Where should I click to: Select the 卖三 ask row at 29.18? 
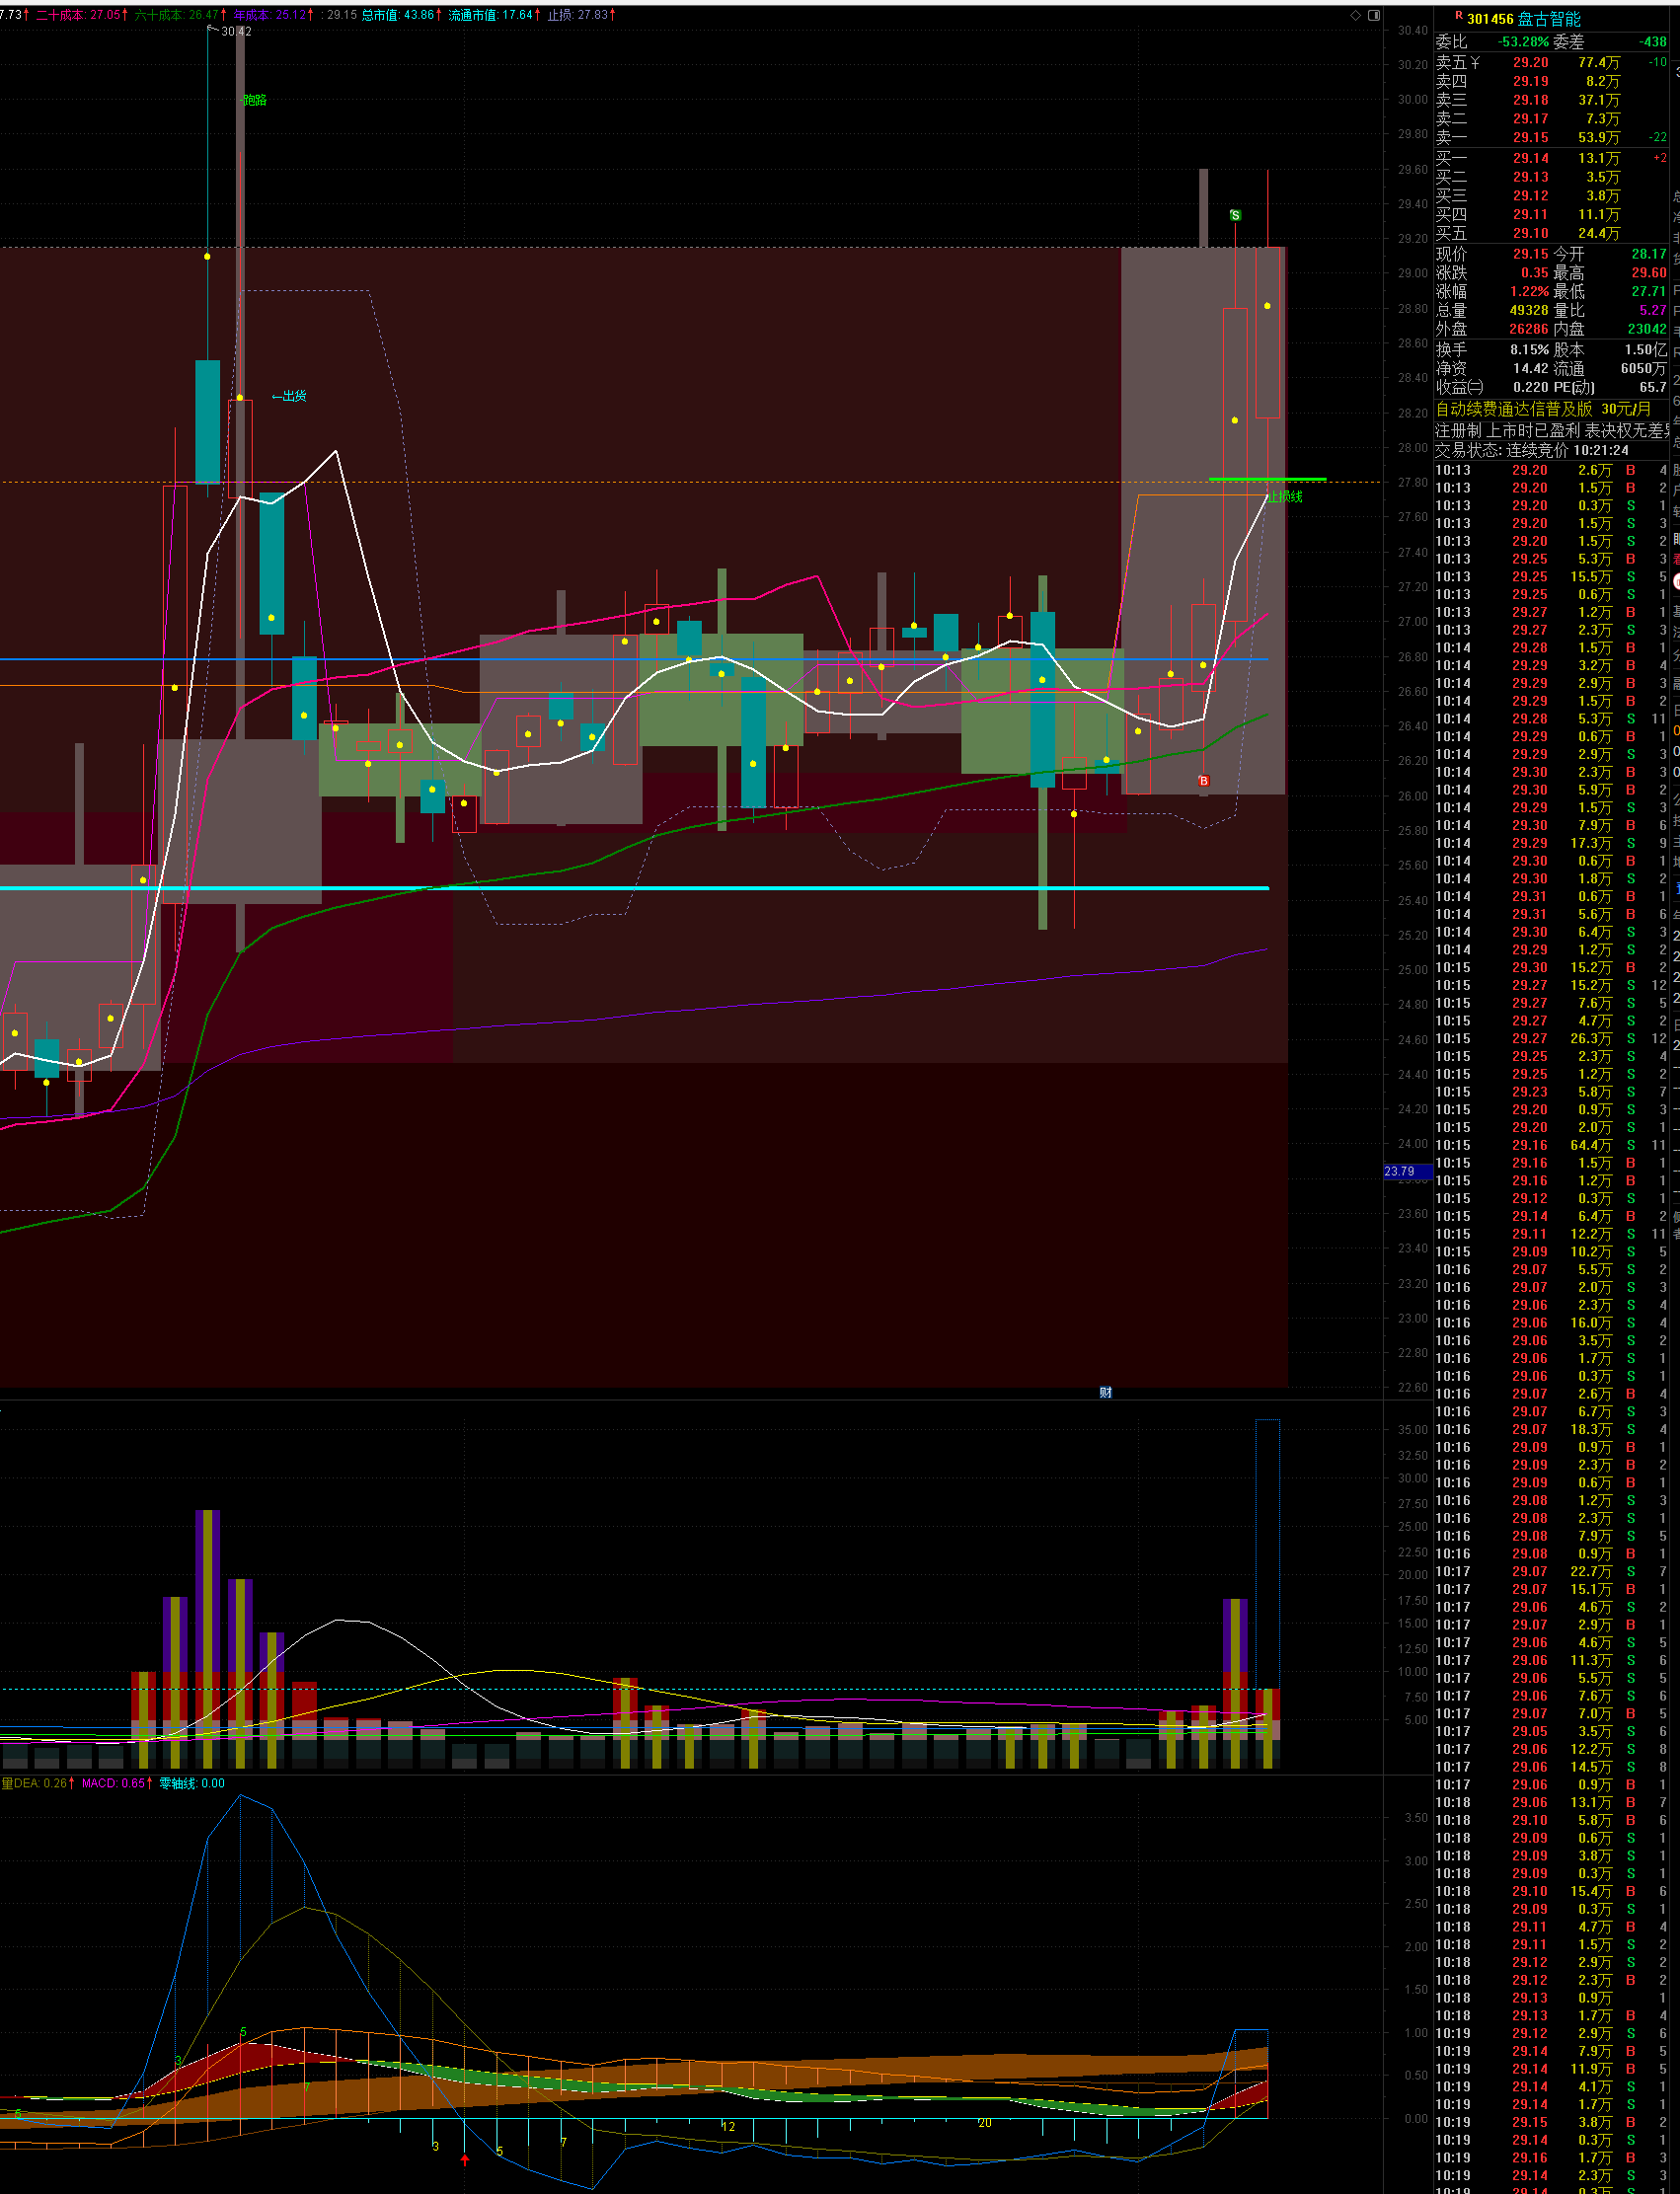(1551, 100)
